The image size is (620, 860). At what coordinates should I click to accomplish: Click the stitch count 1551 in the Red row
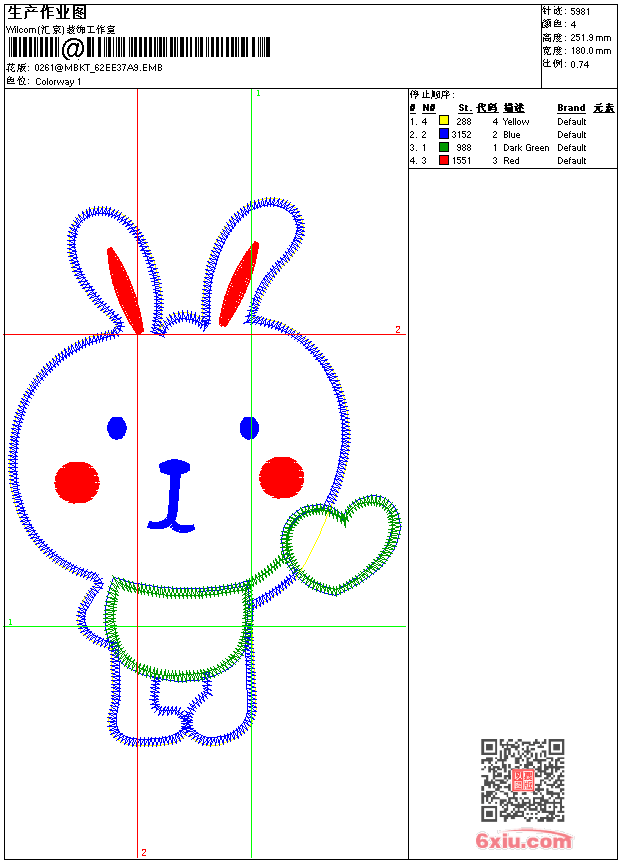[461, 161]
